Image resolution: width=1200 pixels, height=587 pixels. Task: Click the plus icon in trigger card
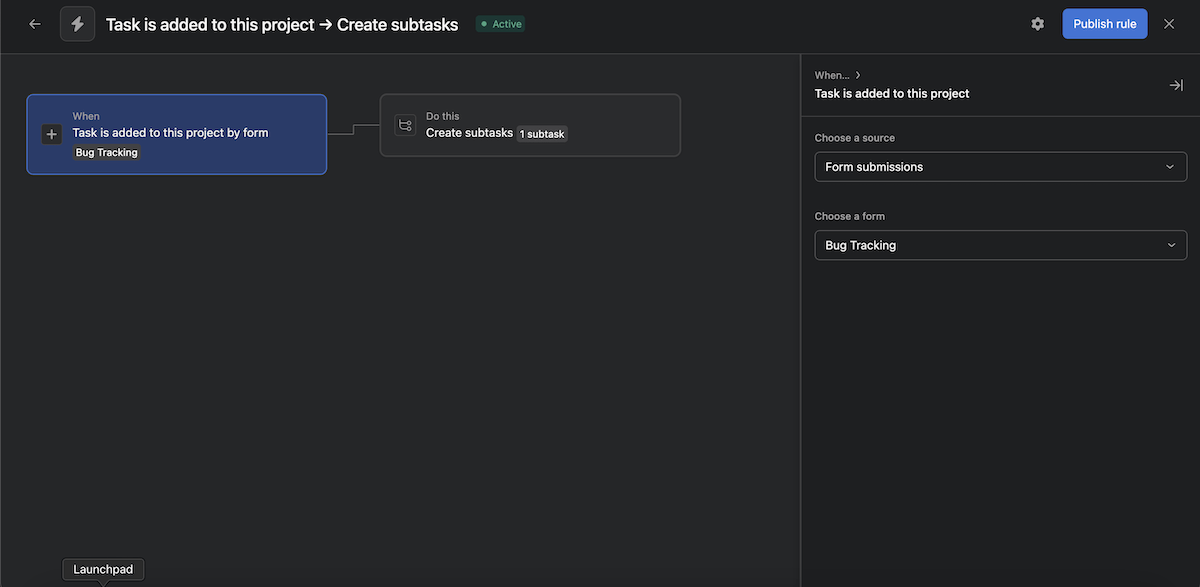tap(52, 134)
